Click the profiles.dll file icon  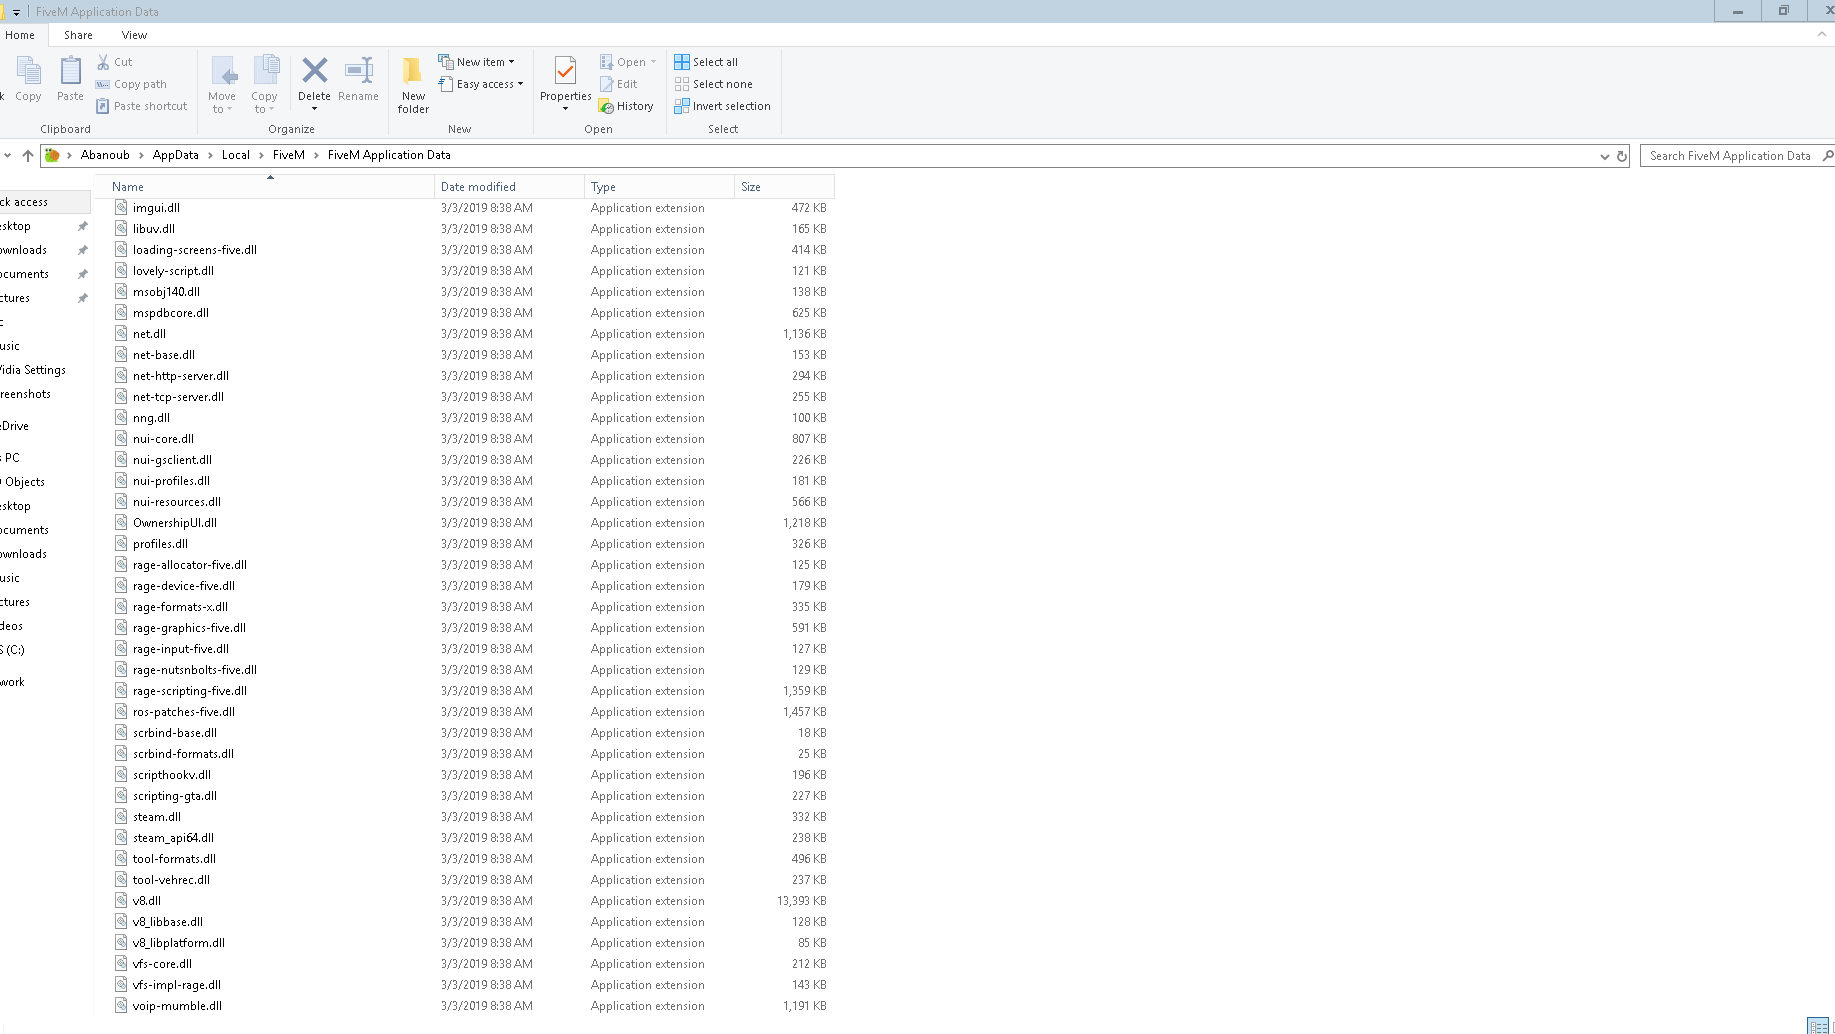click(121, 544)
